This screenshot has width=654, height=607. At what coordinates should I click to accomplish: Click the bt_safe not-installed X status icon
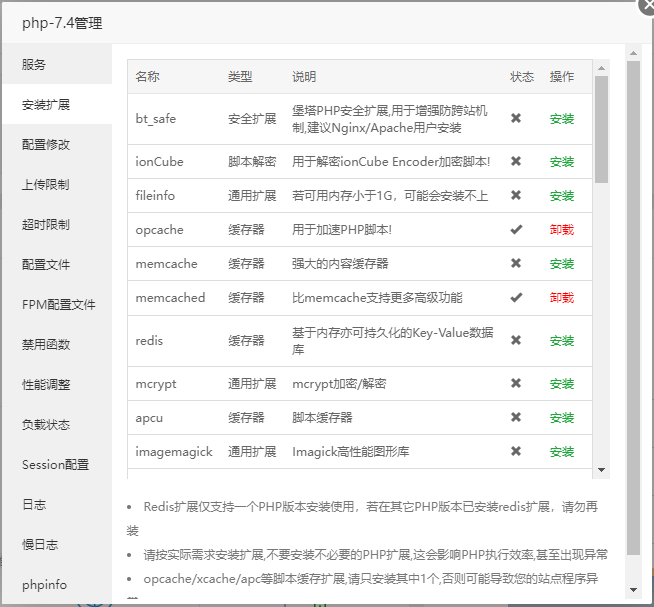click(x=516, y=118)
